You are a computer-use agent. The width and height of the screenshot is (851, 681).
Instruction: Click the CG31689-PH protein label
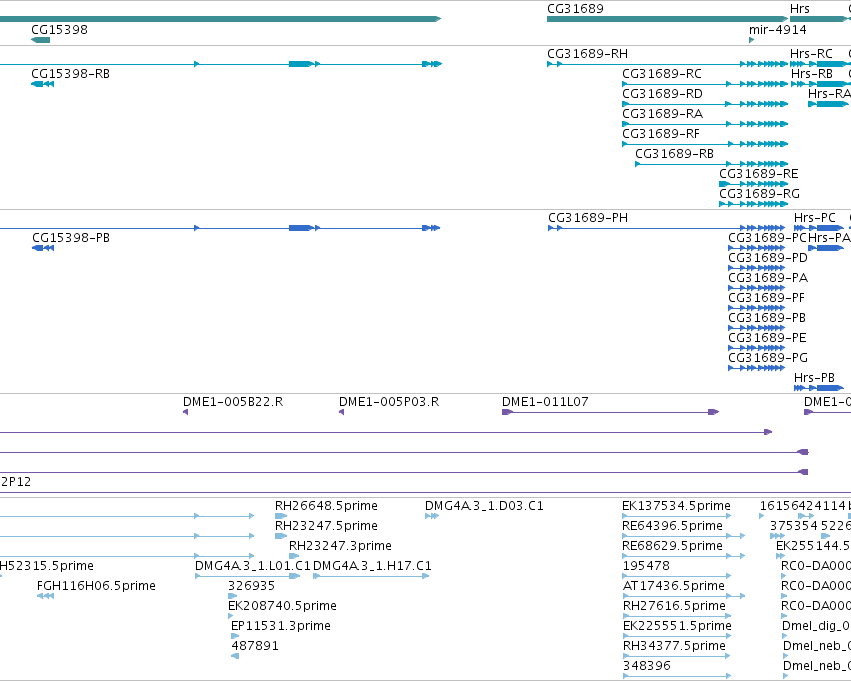coord(588,218)
